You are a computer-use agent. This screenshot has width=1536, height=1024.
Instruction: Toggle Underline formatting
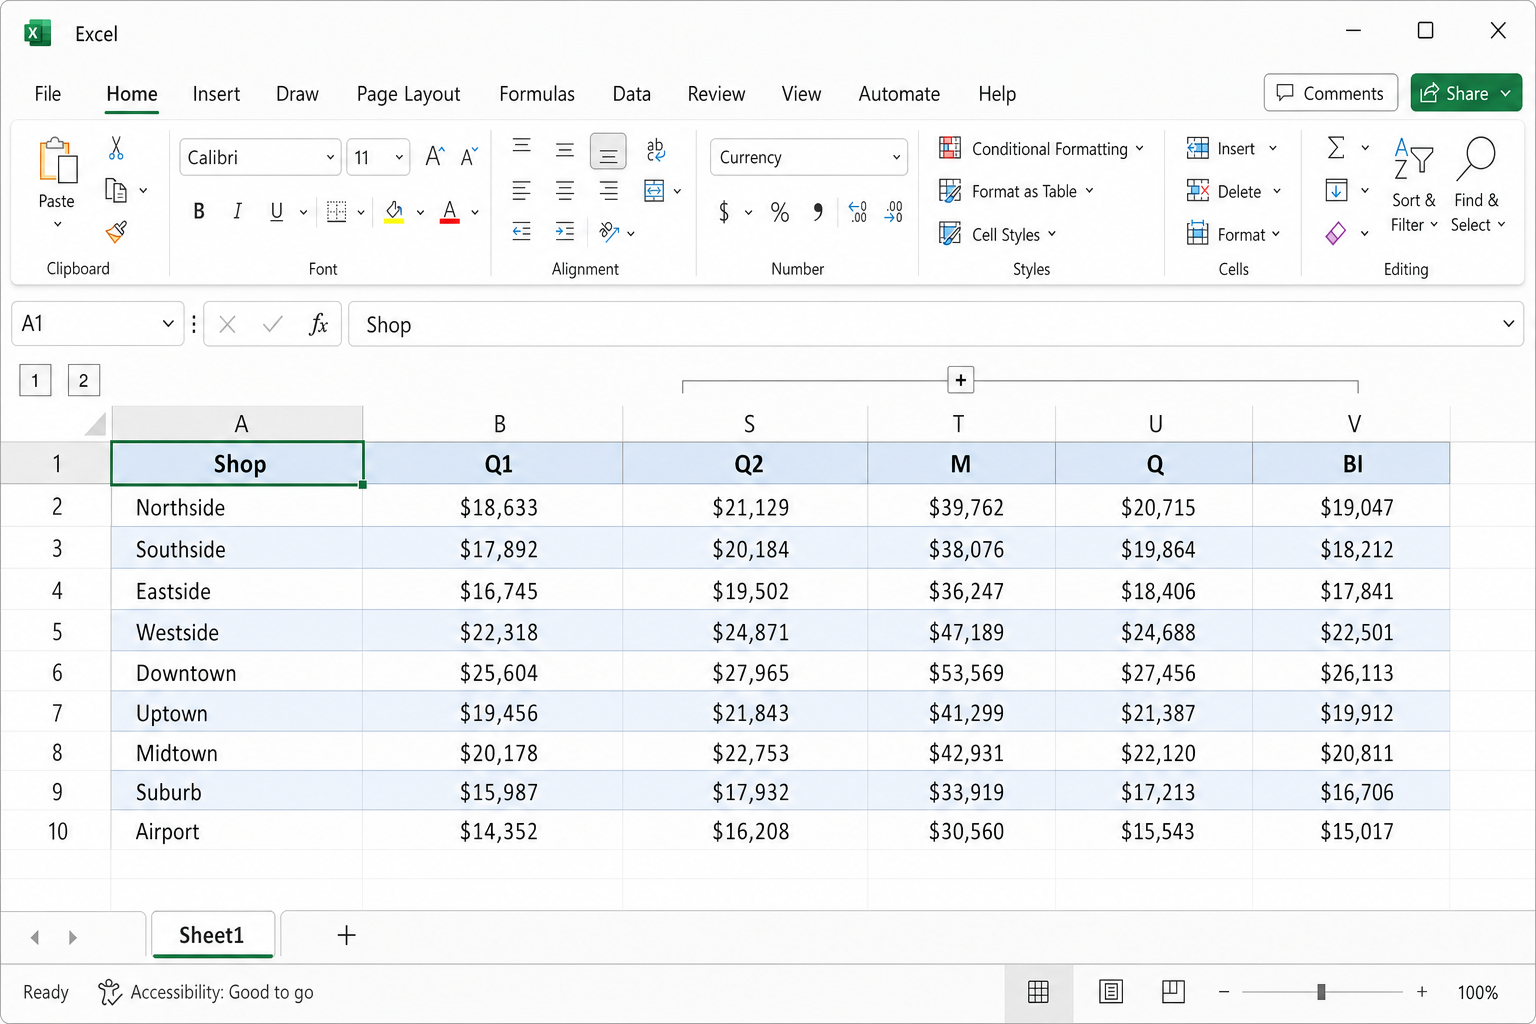click(x=276, y=211)
